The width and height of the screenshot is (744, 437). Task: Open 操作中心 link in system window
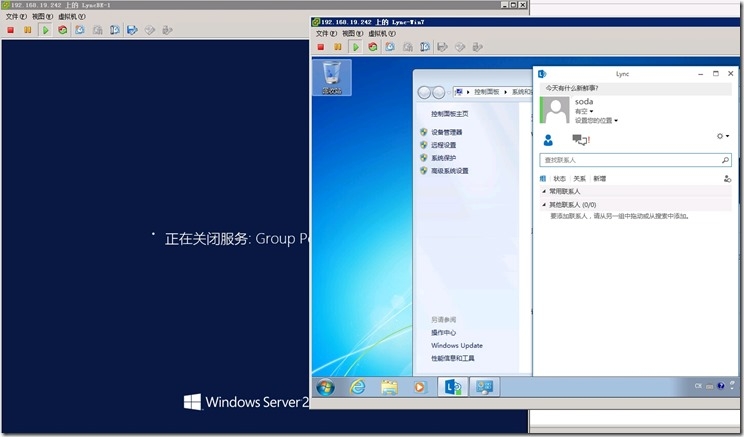(x=443, y=333)
